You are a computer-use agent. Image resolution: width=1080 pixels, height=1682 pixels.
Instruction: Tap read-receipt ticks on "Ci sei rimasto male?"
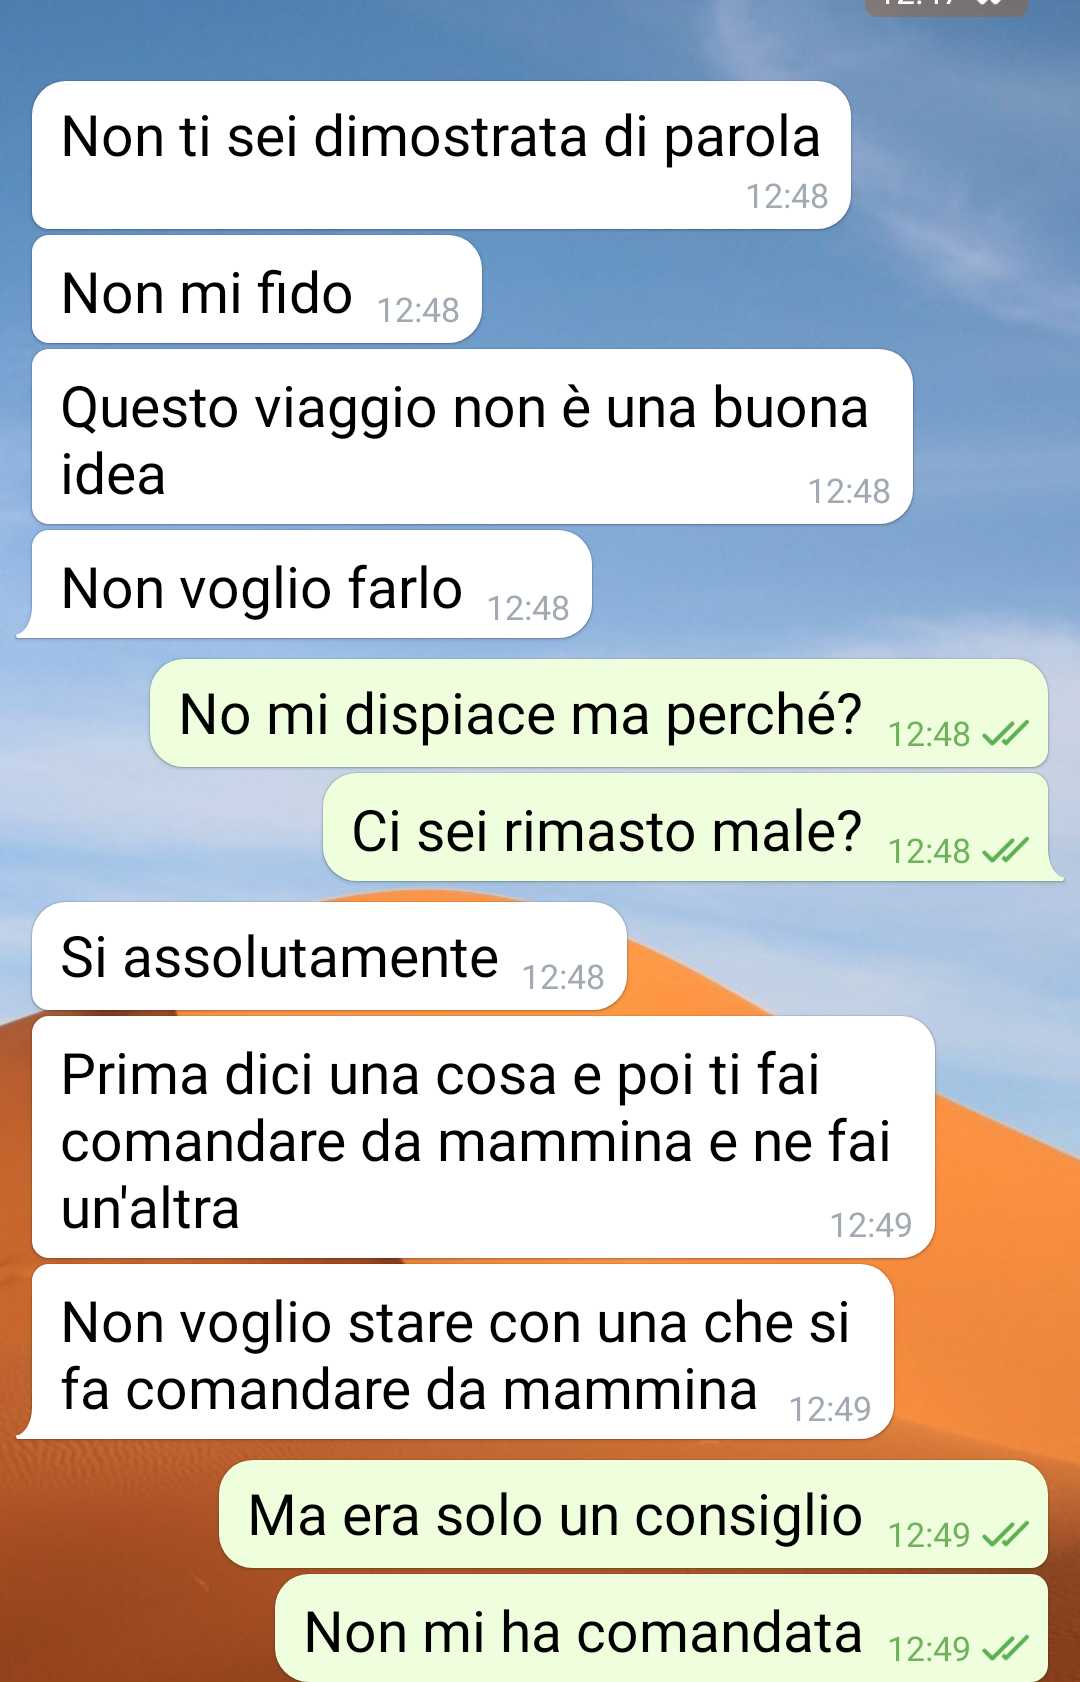[x=1004, y=851]
